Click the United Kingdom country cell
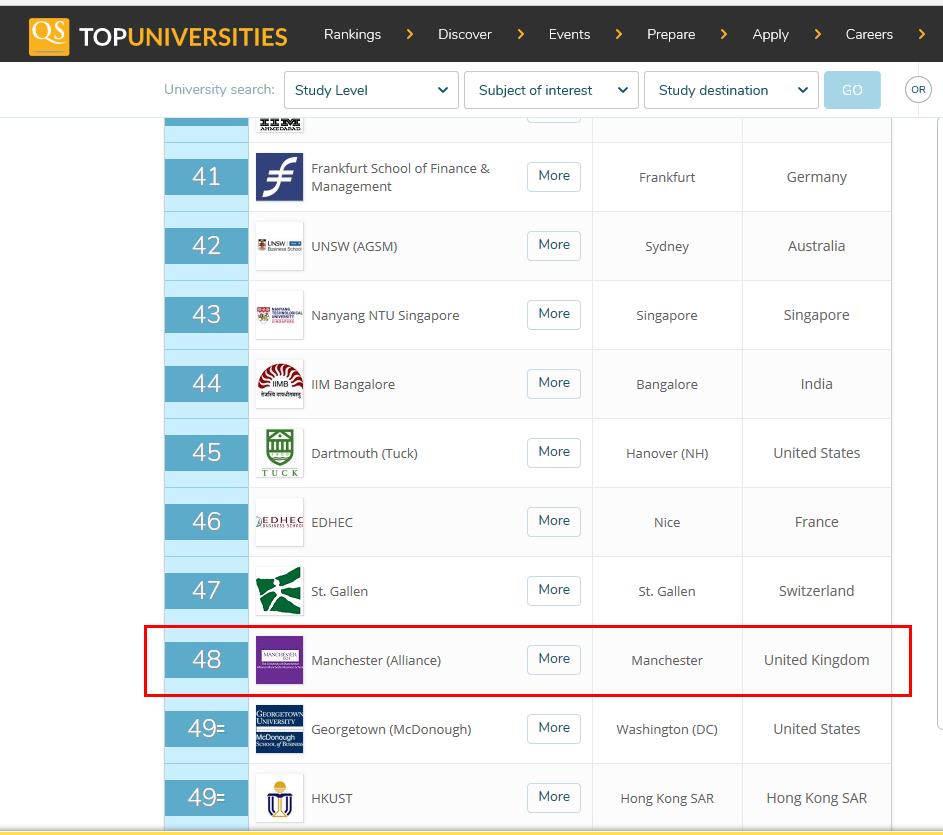This screenshot has width=943, height=835. (817, 660)
